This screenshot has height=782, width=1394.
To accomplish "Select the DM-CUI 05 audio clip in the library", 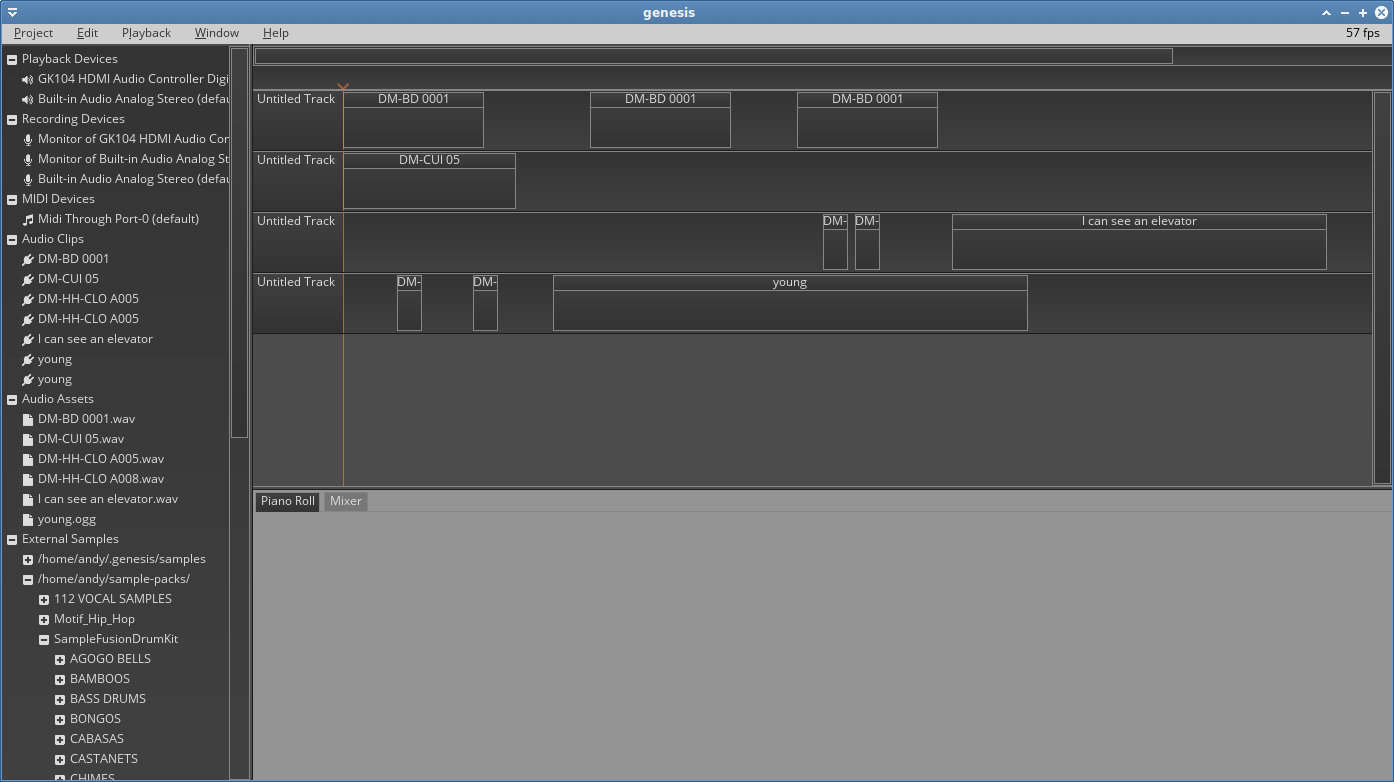I will [68, 279].
